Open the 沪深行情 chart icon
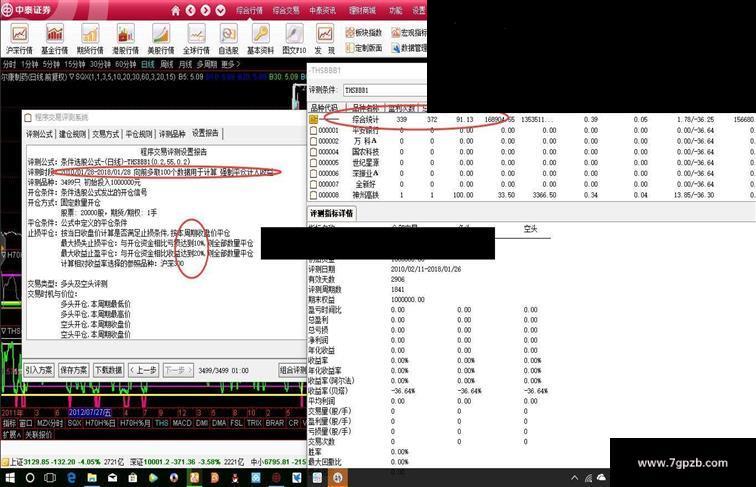 click(x=19, y=39)
